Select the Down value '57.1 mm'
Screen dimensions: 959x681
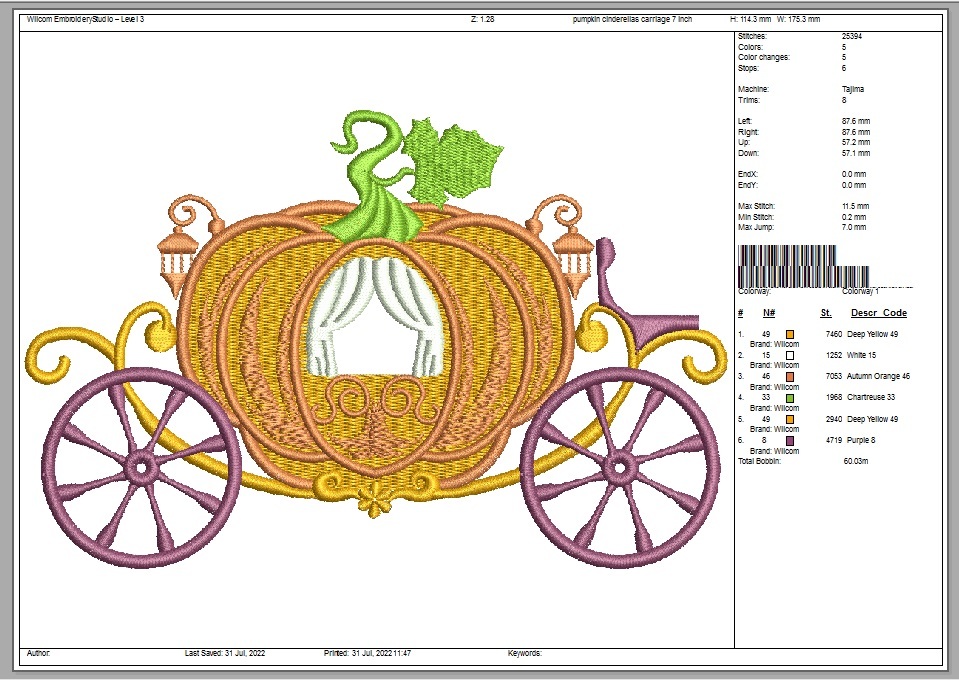tap(856, 154)
